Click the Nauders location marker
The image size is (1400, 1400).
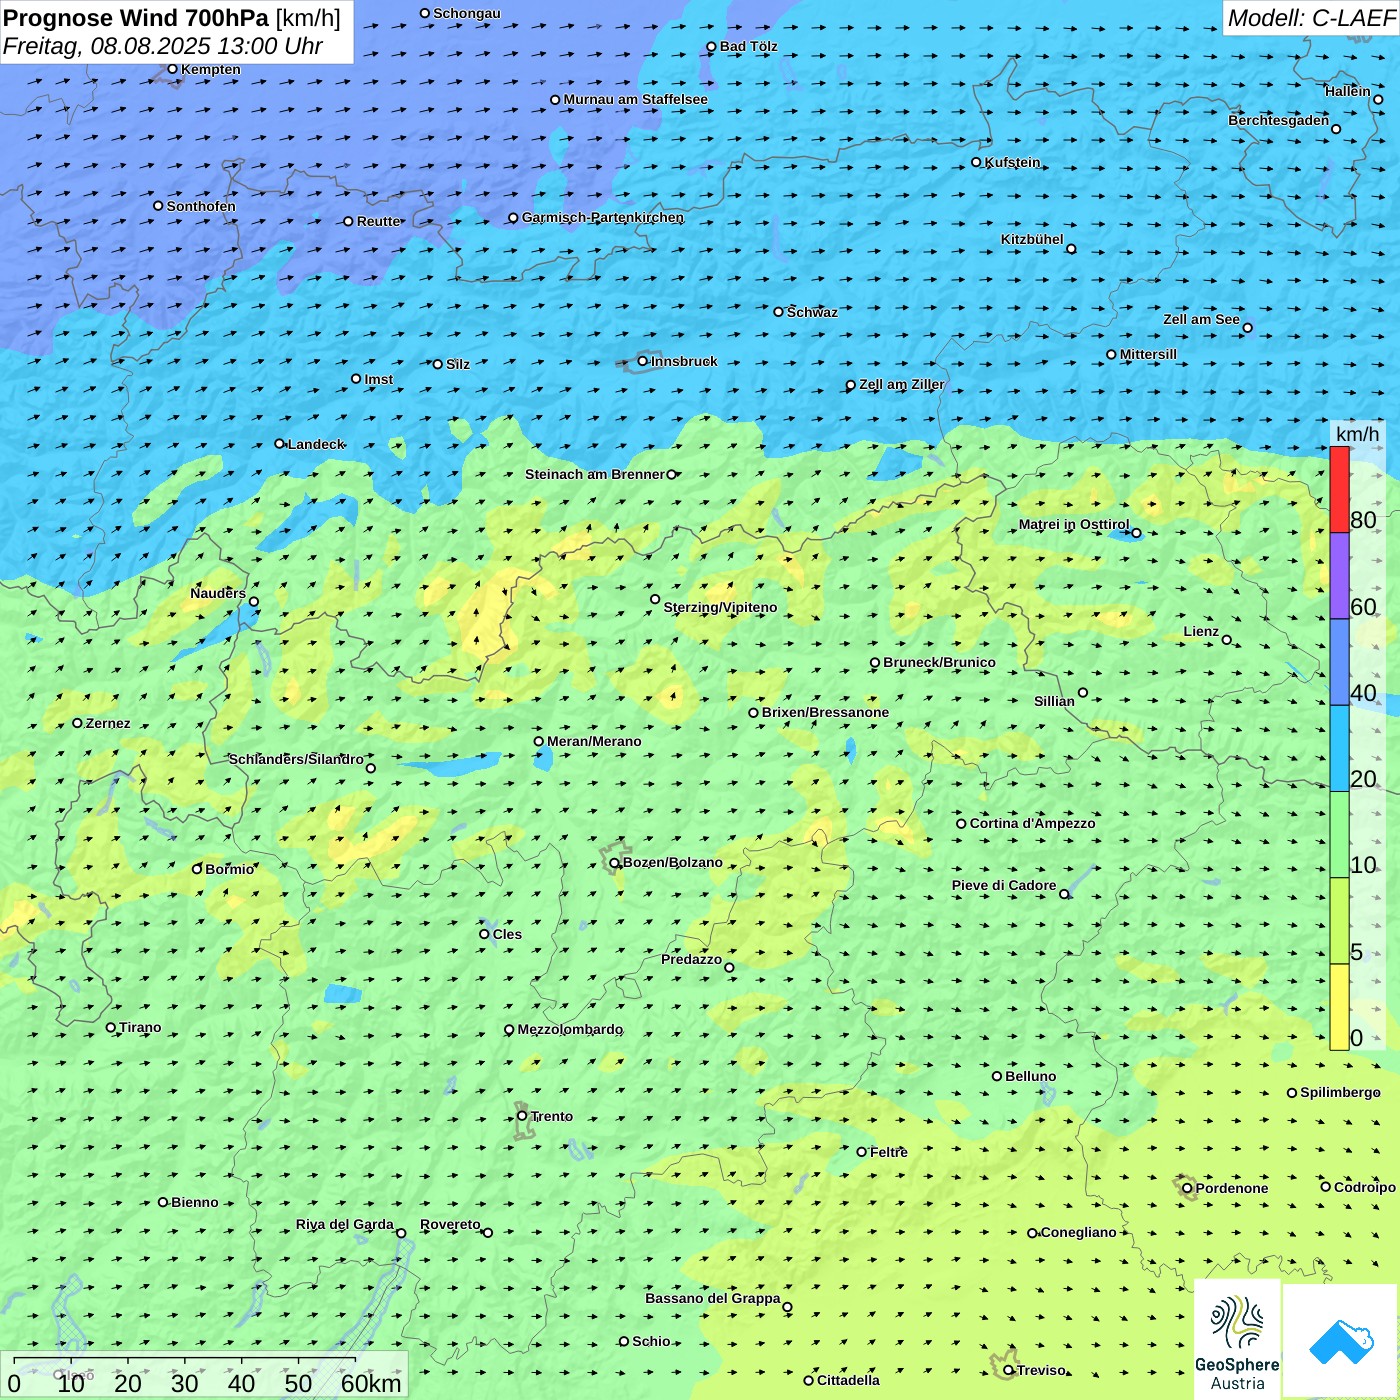(x=254, y=602)
